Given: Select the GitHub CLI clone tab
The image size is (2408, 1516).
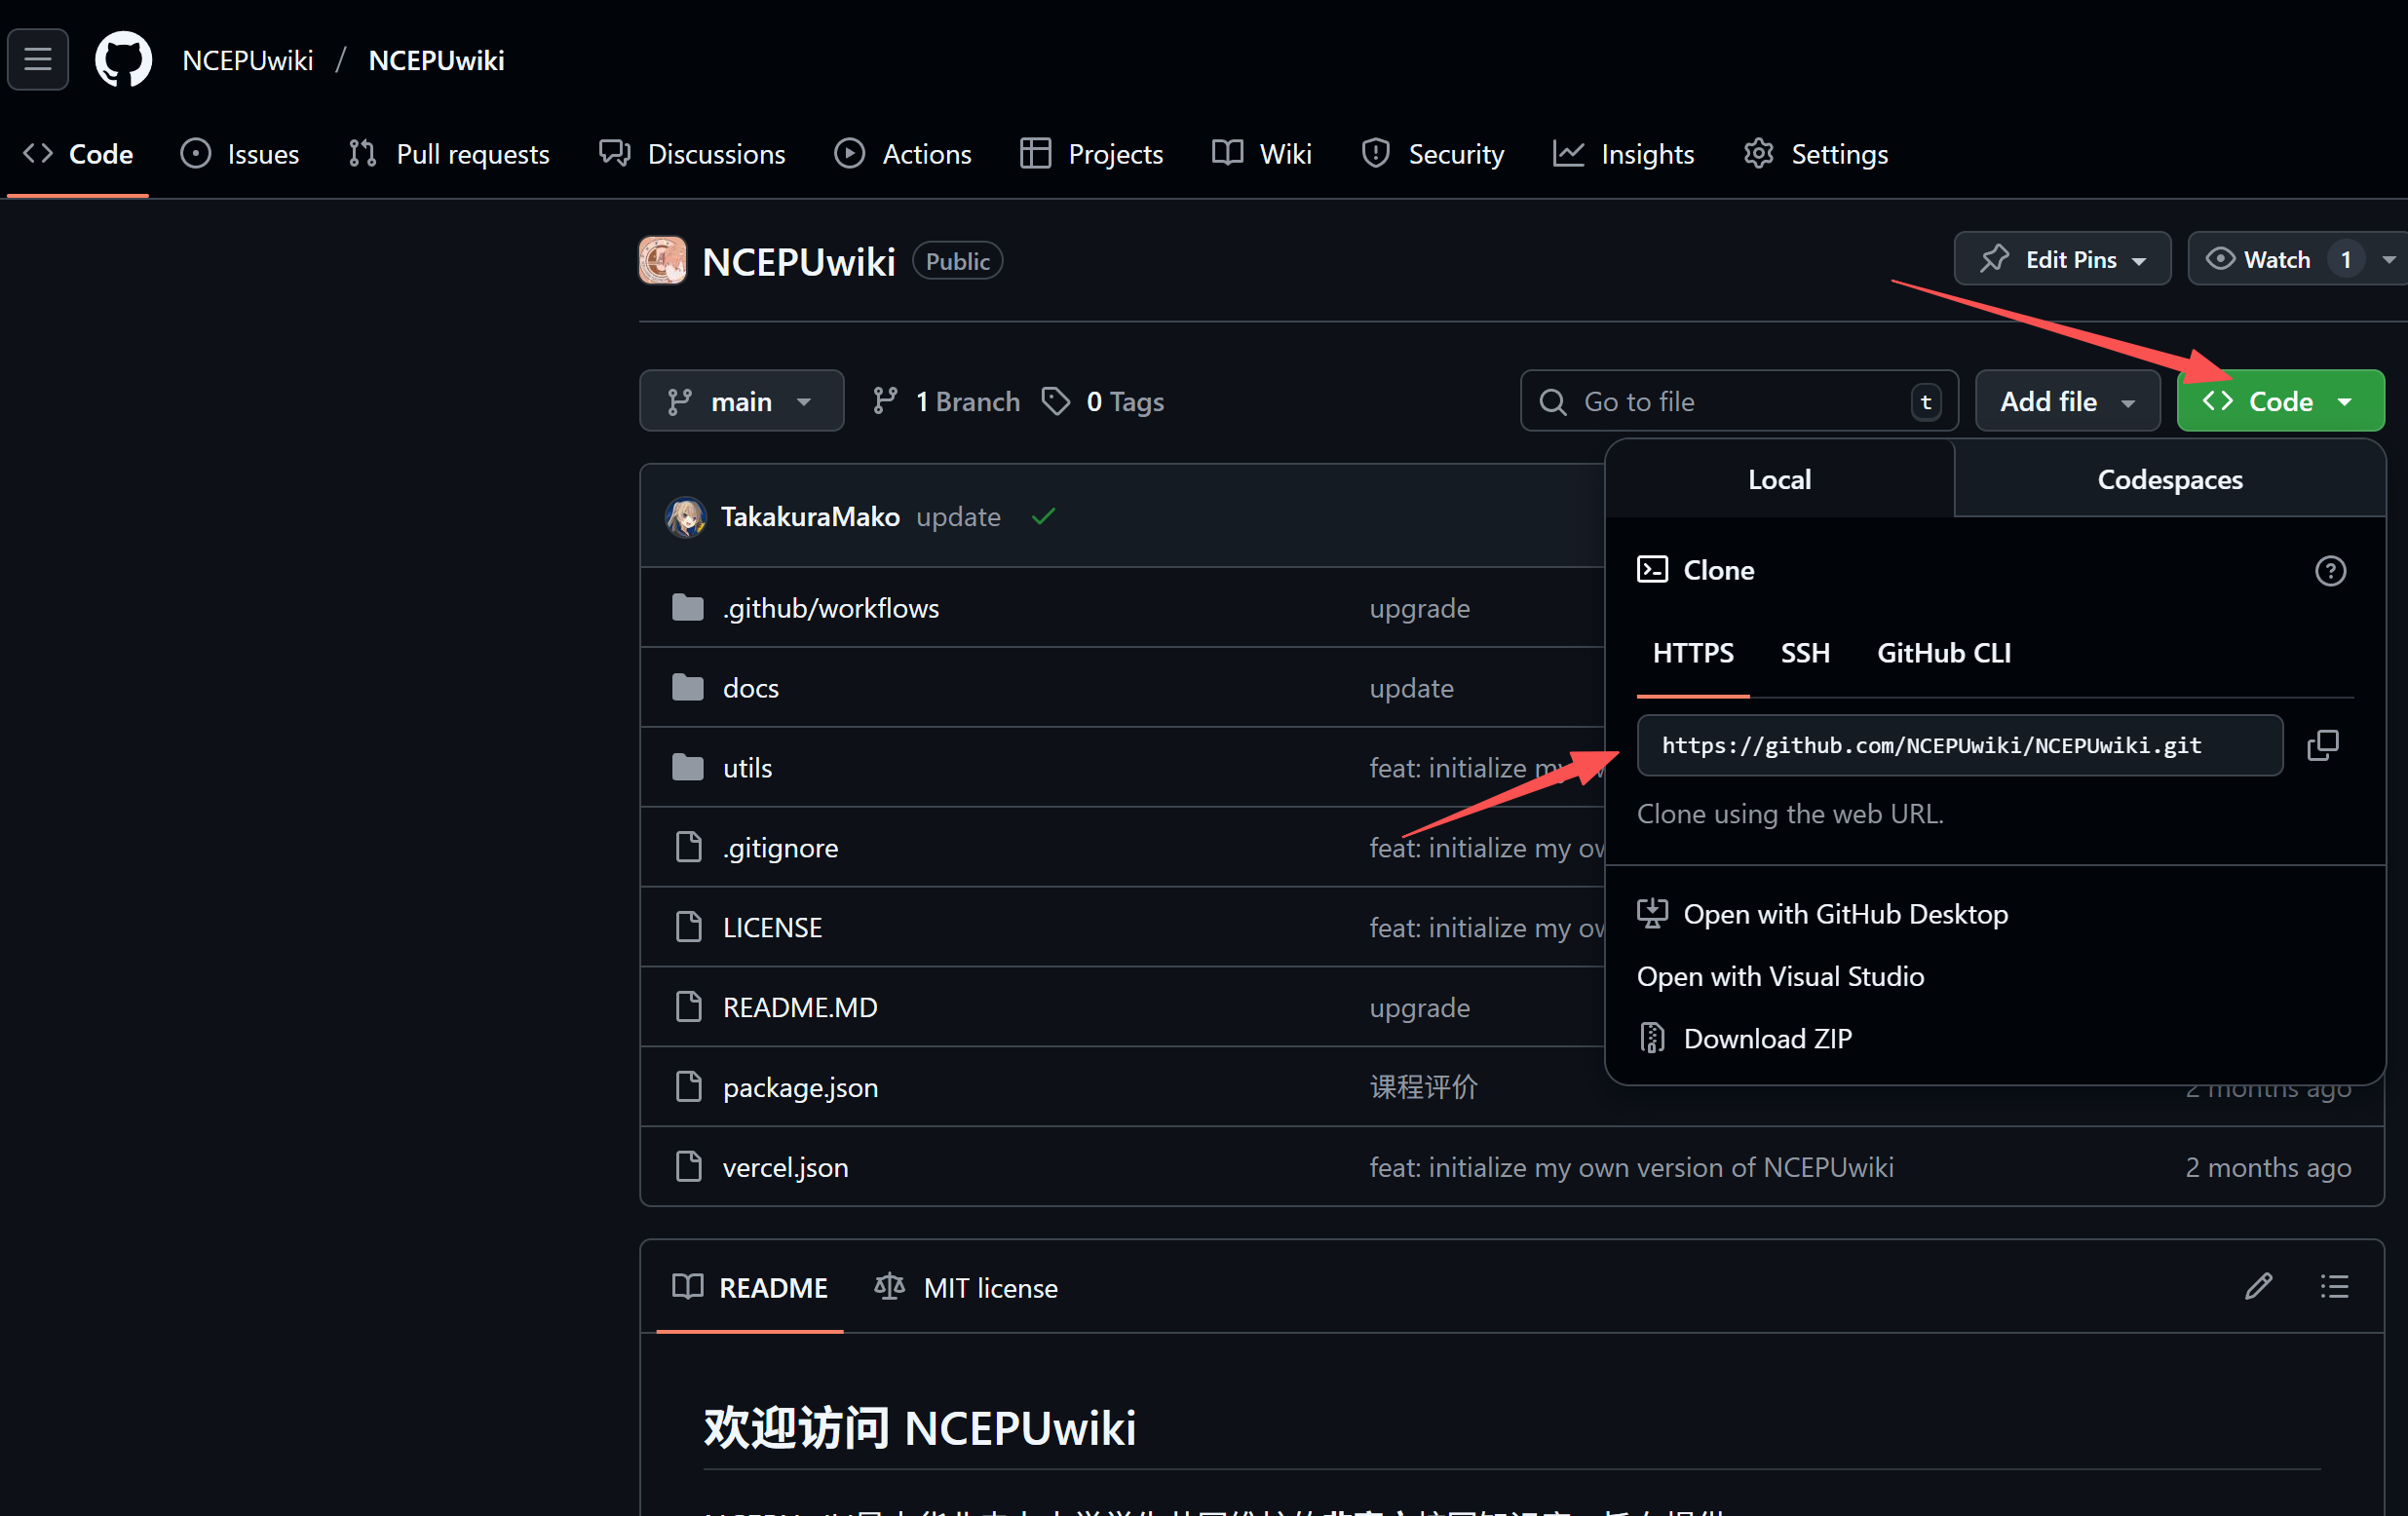Looking at the screenshot, I should tap(1943, 653).
